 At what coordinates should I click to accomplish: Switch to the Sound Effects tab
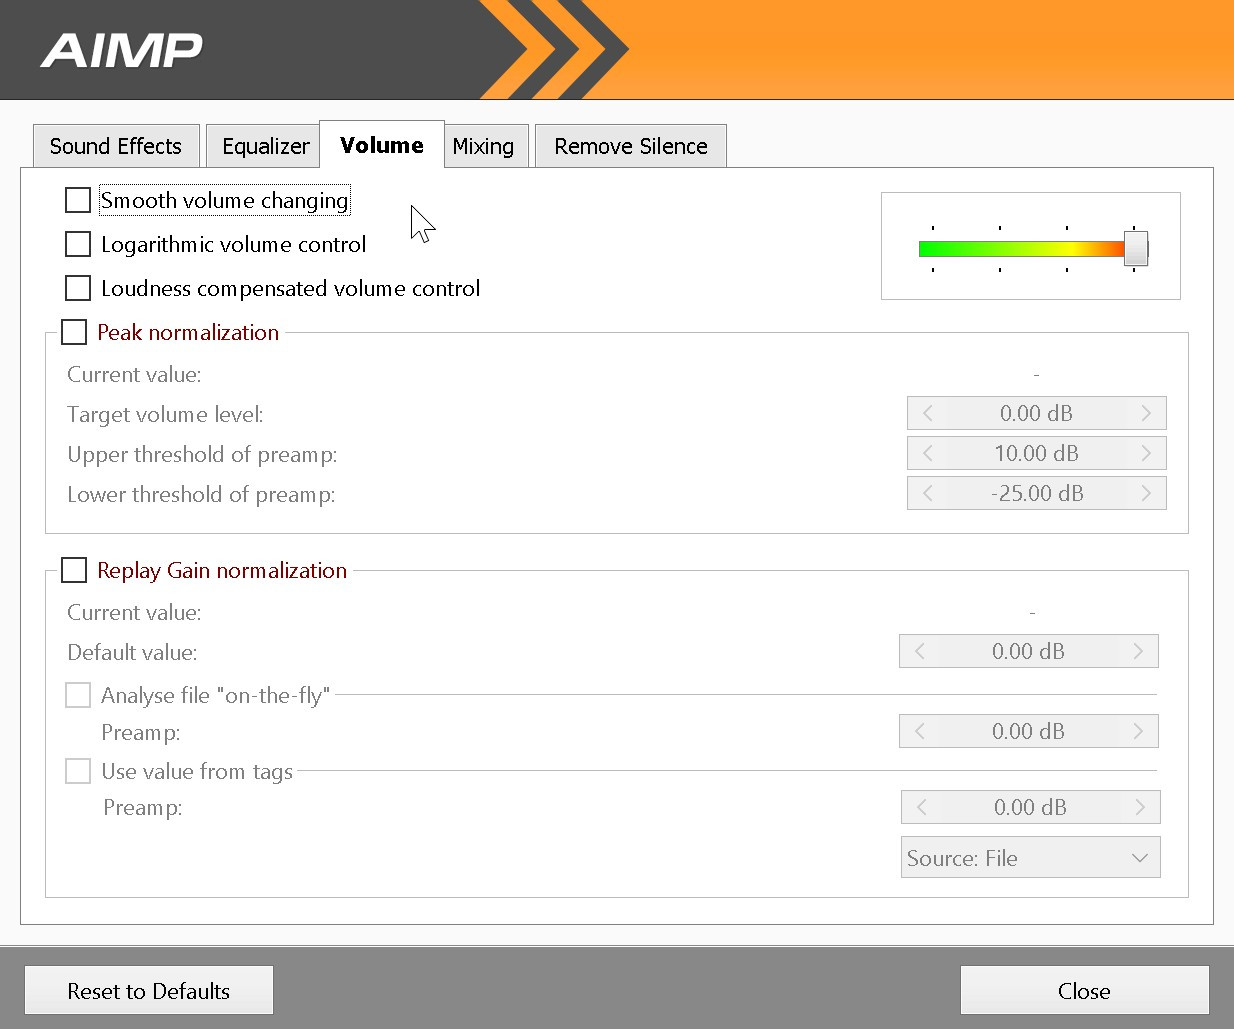coord(116,146)
